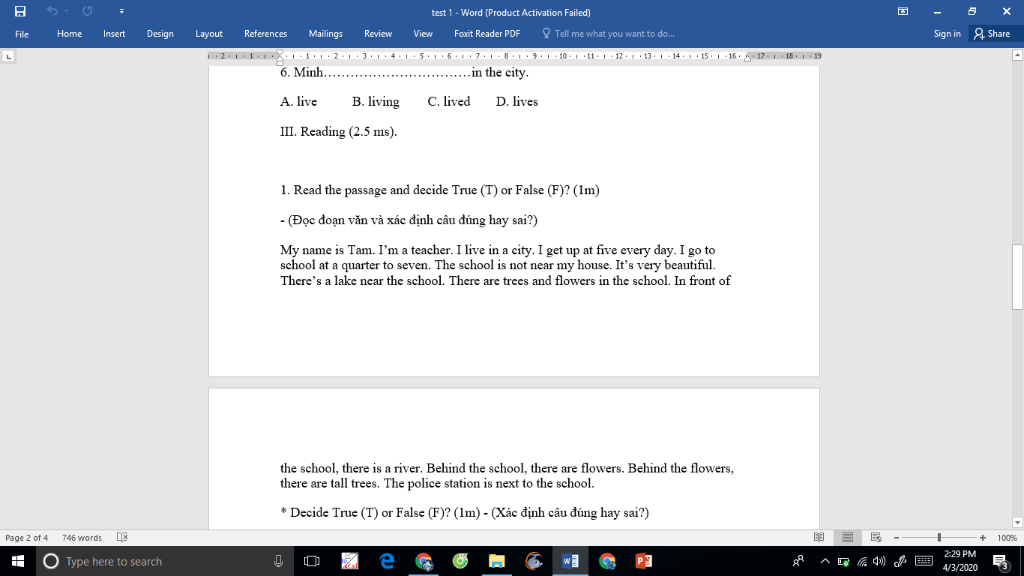Click the answer option 'C. lived'
This screenshot has width=1024, height=576.
coord(449,102)
